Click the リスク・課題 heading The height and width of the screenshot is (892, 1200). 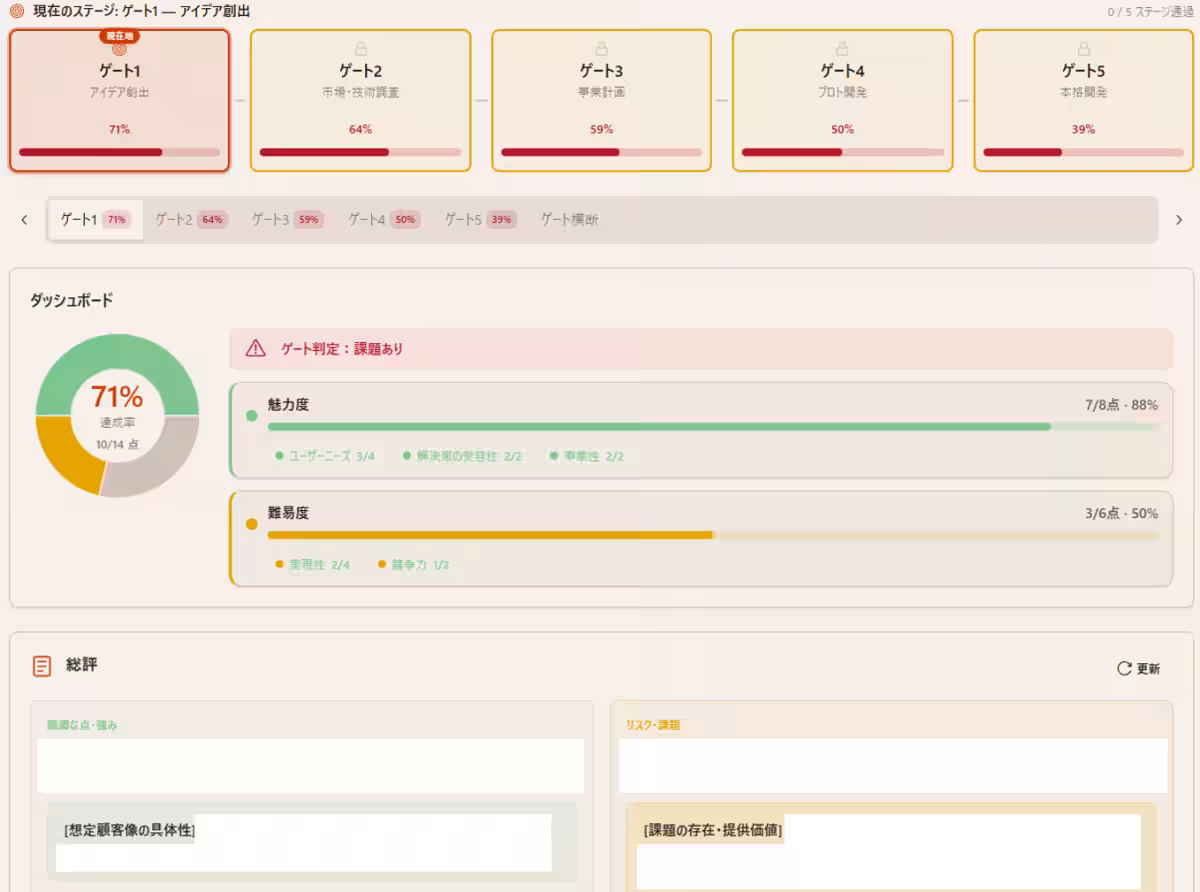[653, 725]
